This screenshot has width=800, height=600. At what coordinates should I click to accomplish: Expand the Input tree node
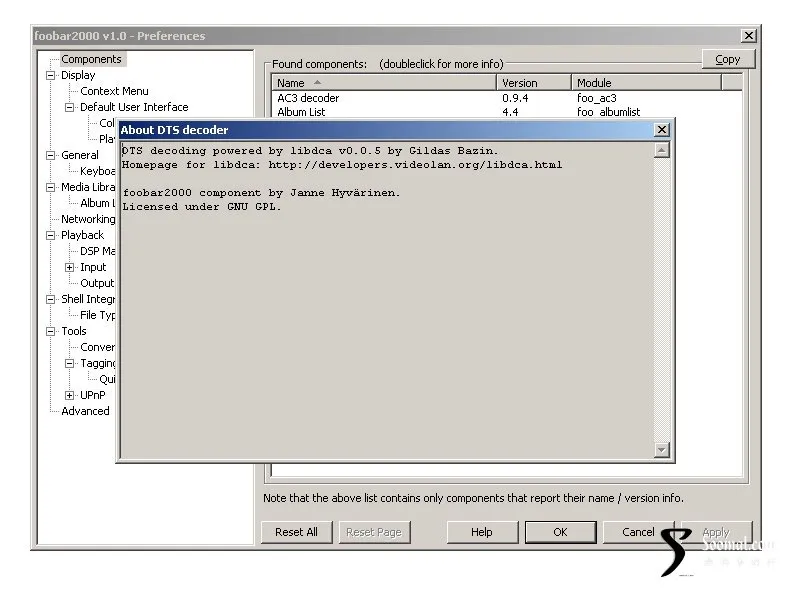point(69,267)
